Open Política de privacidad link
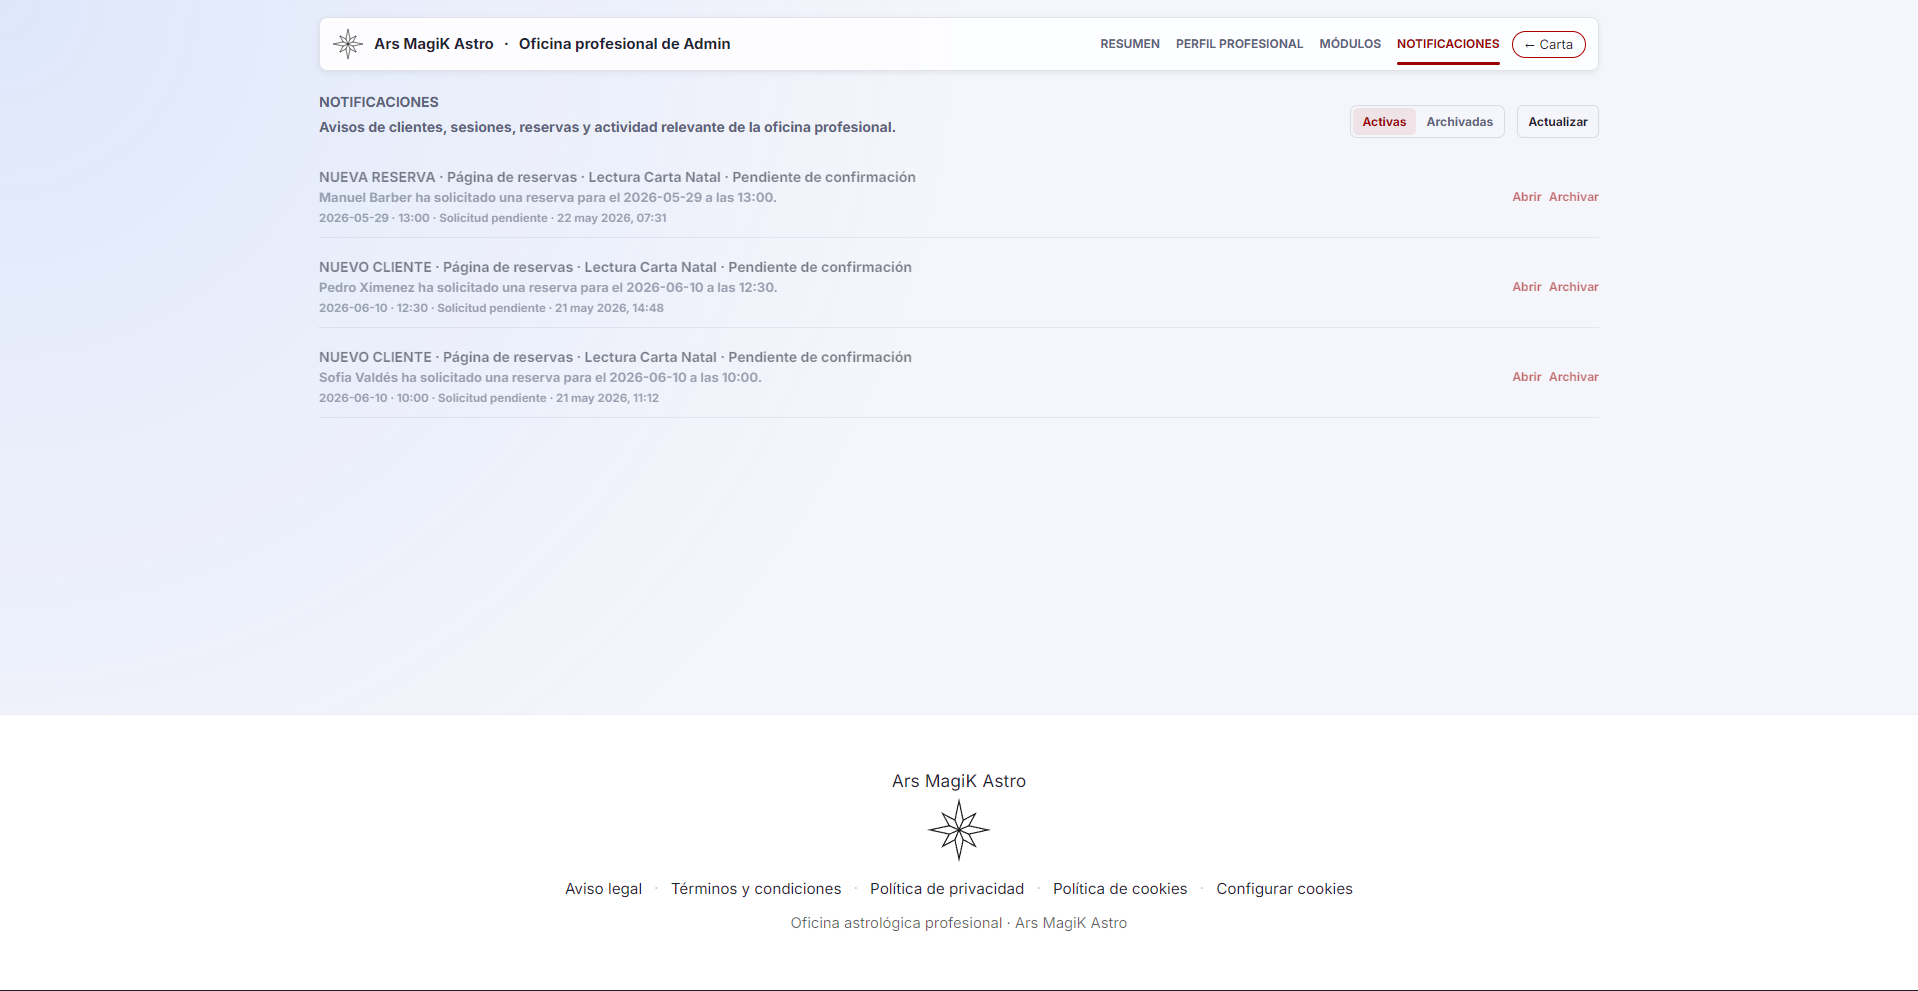The width and height of the screenshot is (1918, 991). tap(947, 889)
